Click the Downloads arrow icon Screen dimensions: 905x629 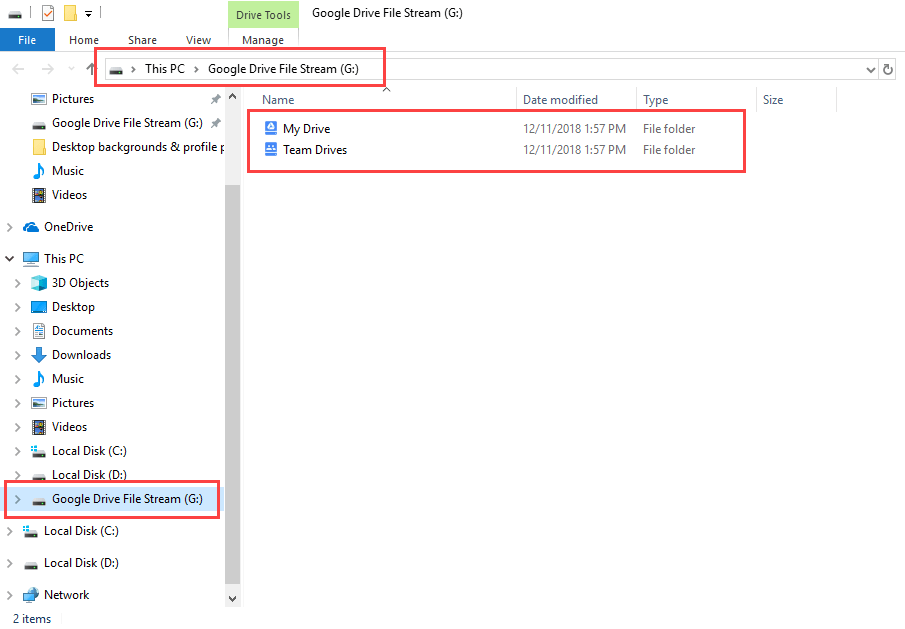tap(39, 355)
